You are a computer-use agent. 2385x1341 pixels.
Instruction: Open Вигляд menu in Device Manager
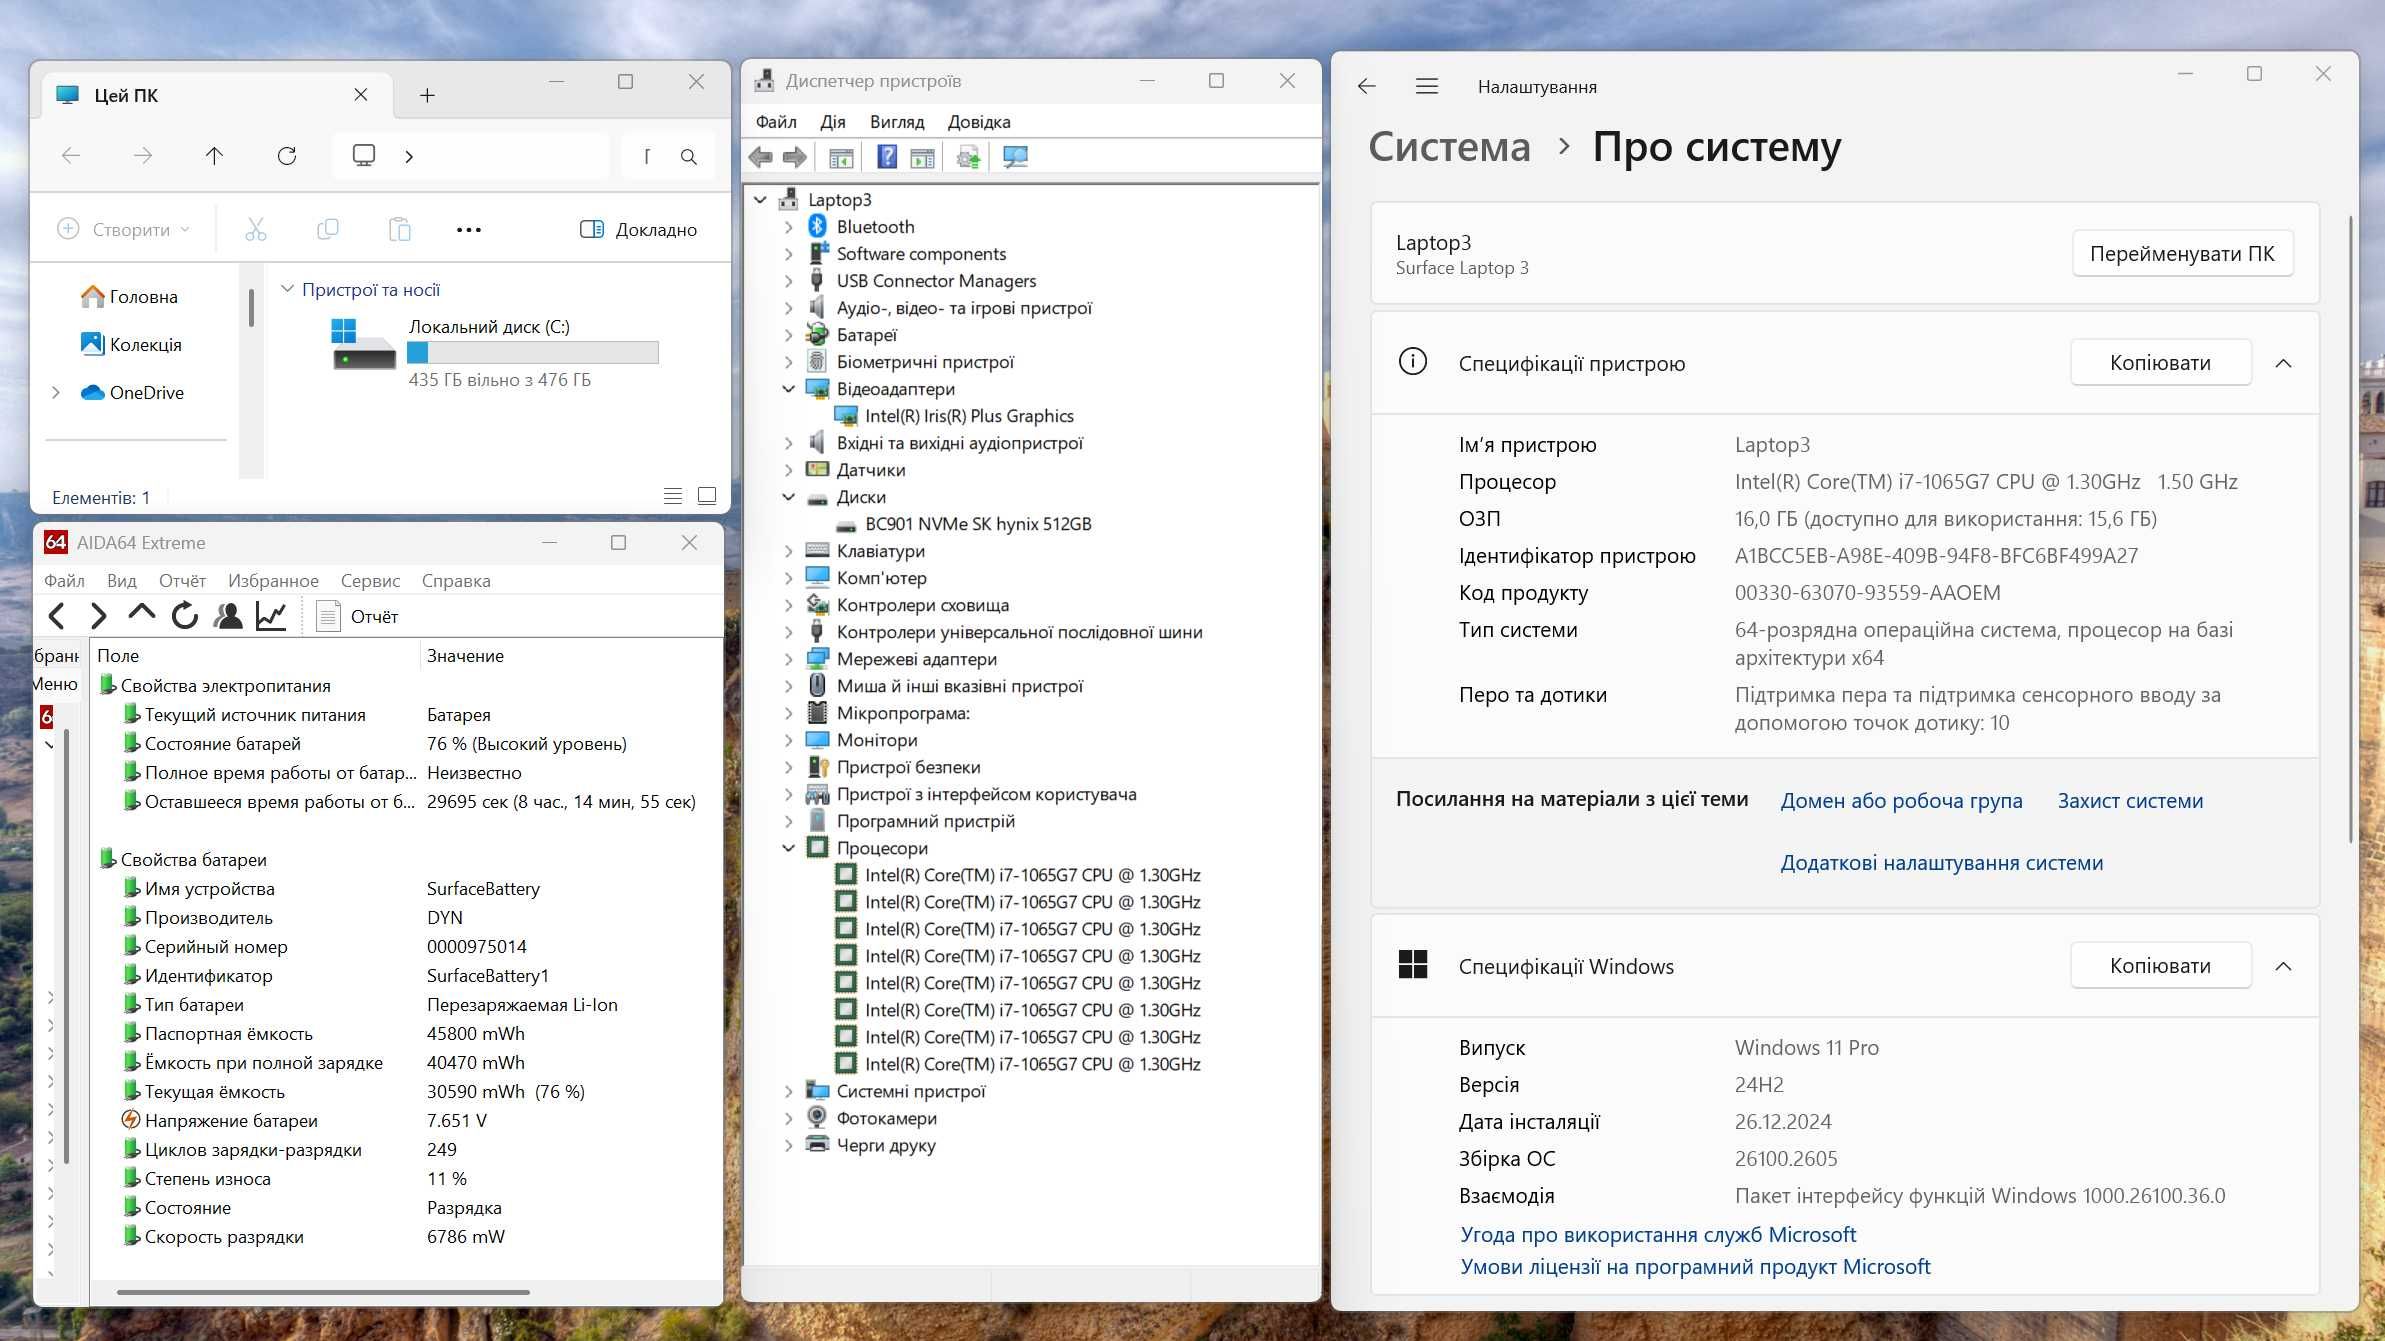click(x=897, y=122)
